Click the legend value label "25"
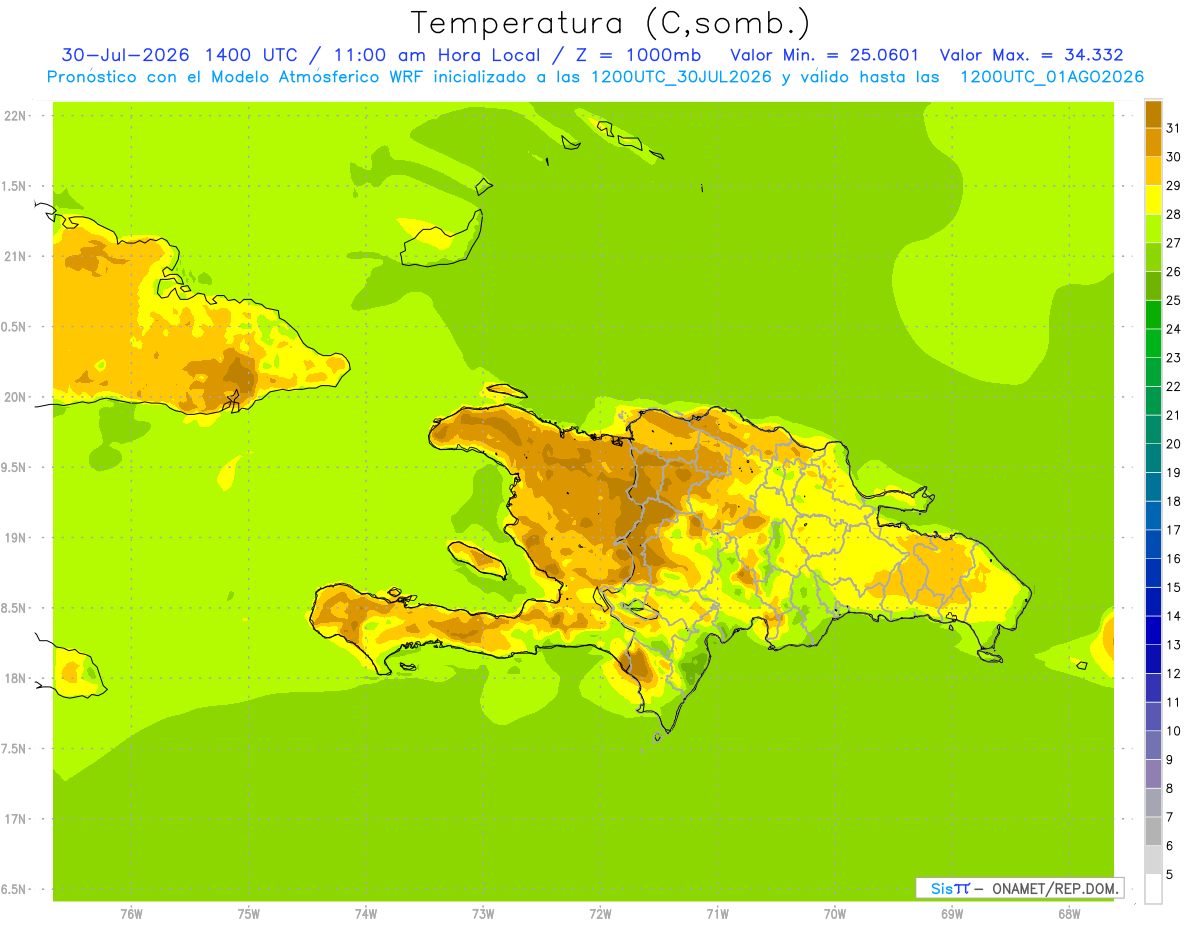1200x927 pixels. [1174, 300]
